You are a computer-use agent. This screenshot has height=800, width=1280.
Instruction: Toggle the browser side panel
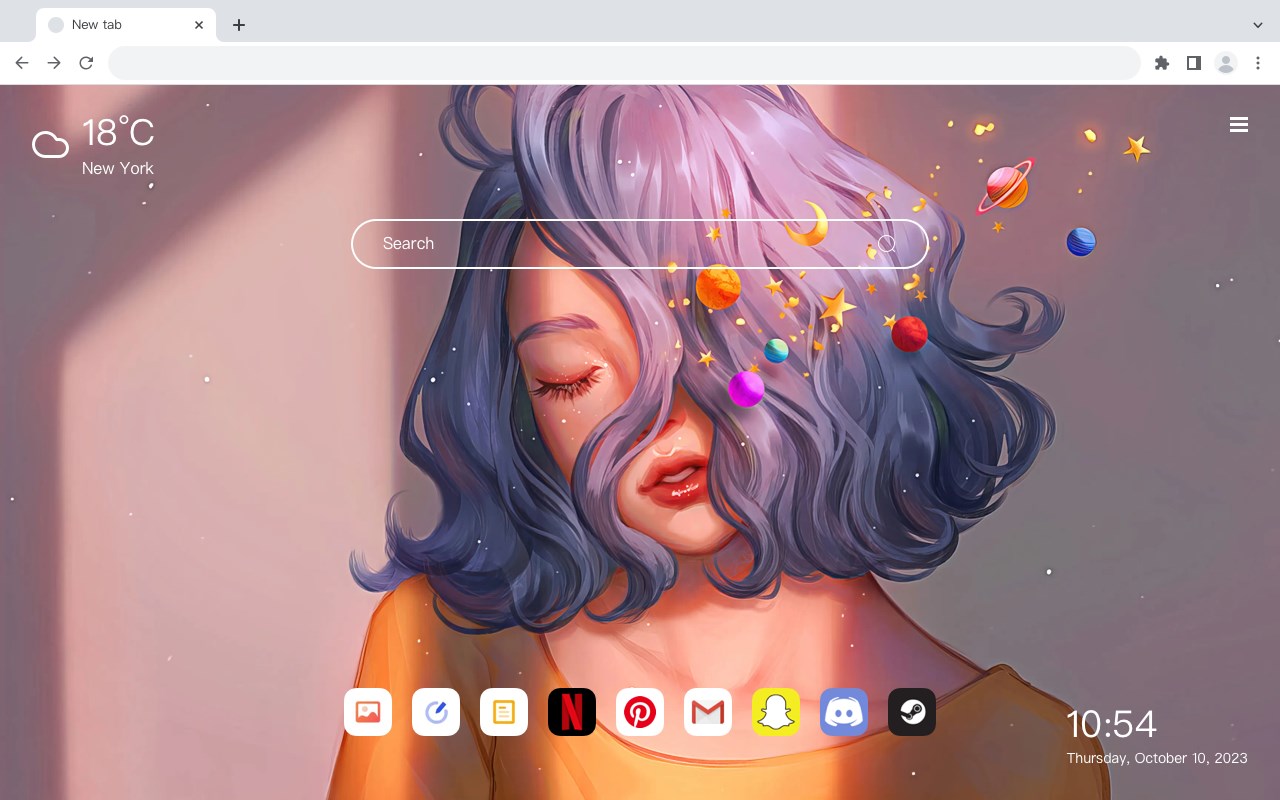tap(1193, 63)
